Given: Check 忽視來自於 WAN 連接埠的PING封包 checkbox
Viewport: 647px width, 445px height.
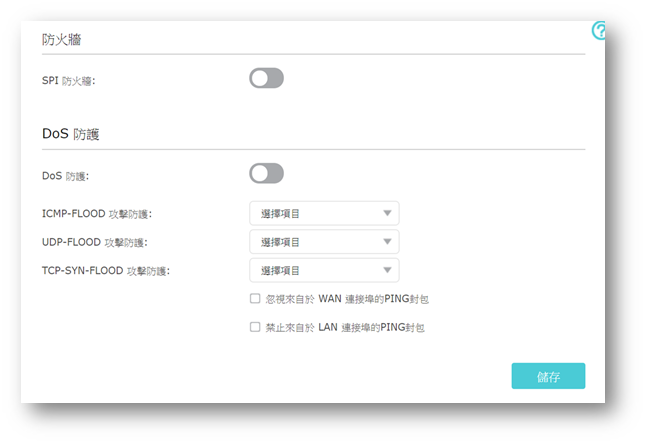Looking at the screenshot, I should (255, 298).
